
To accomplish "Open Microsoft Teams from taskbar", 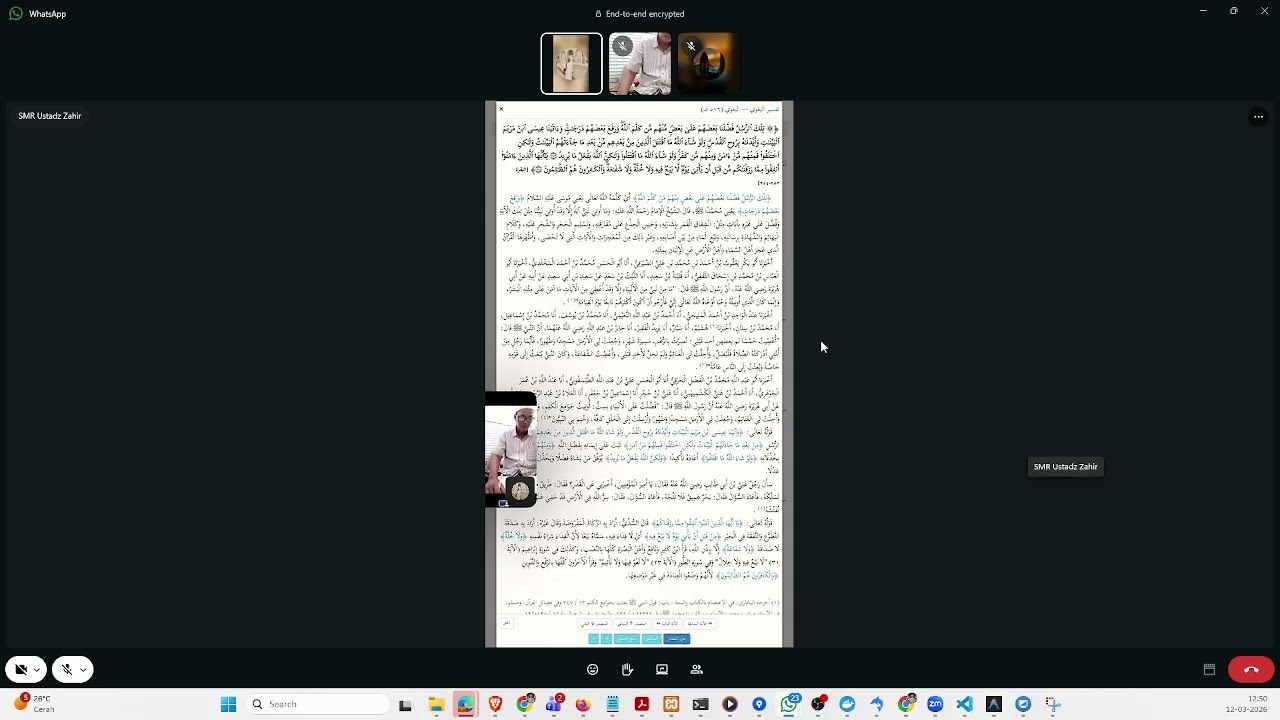I will (554, 704).
